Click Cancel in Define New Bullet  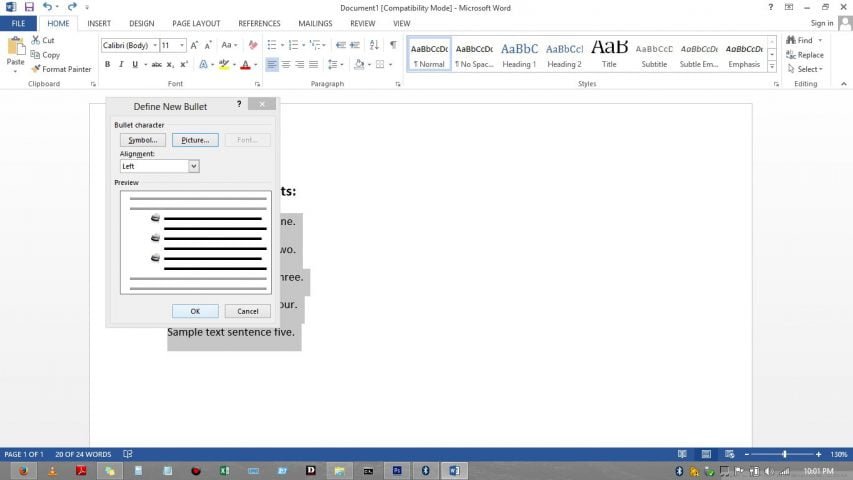coord(248,311)
